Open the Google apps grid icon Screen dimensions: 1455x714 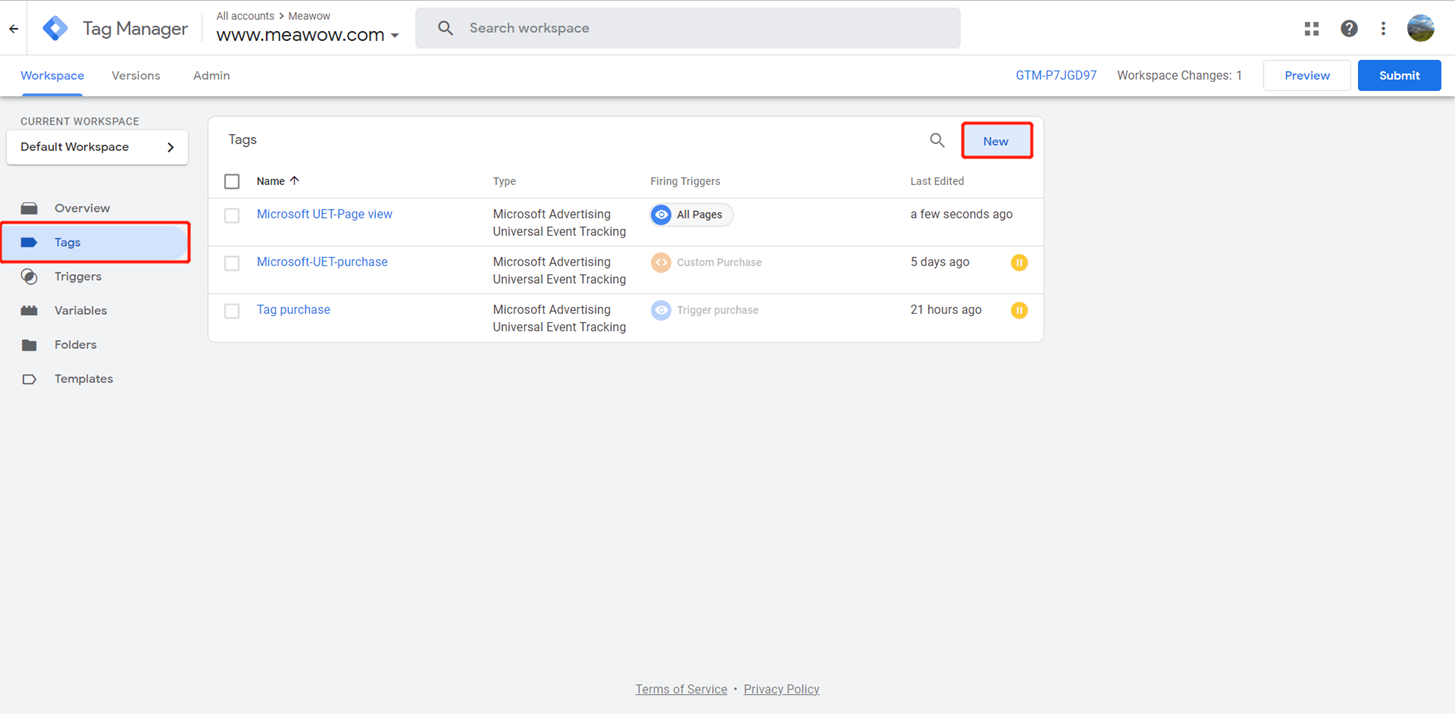1312,29
